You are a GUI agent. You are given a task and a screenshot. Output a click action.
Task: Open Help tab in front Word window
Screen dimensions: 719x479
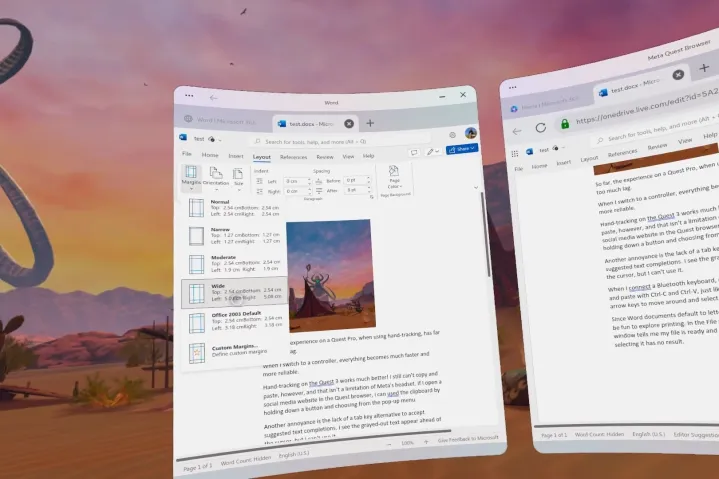[368, 156]
